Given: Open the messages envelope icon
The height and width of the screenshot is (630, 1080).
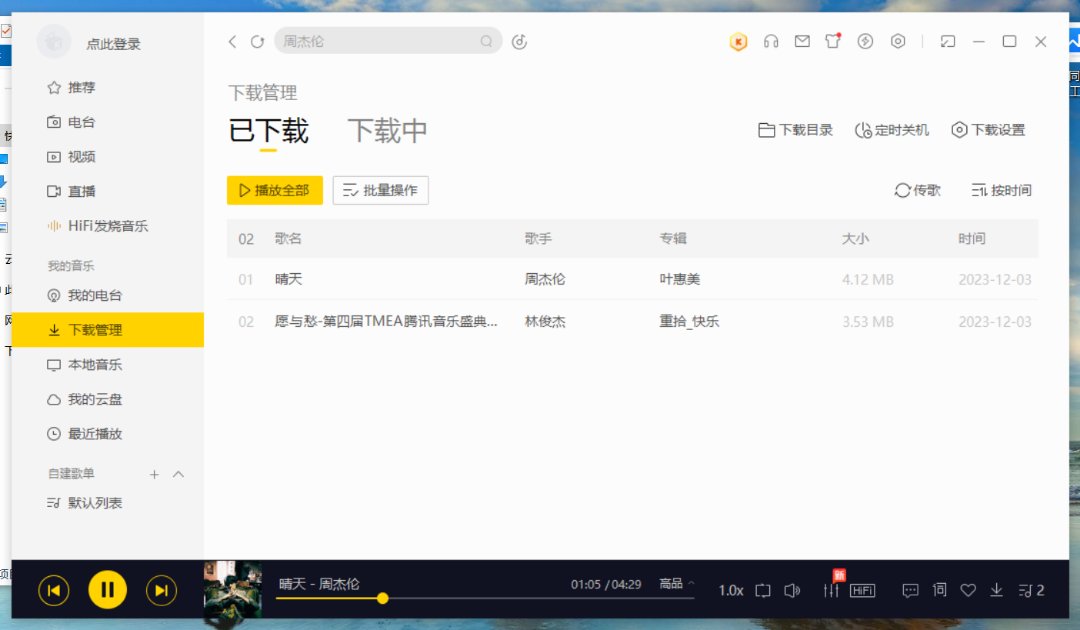Looking at the screenshot, I should (802, 41).
